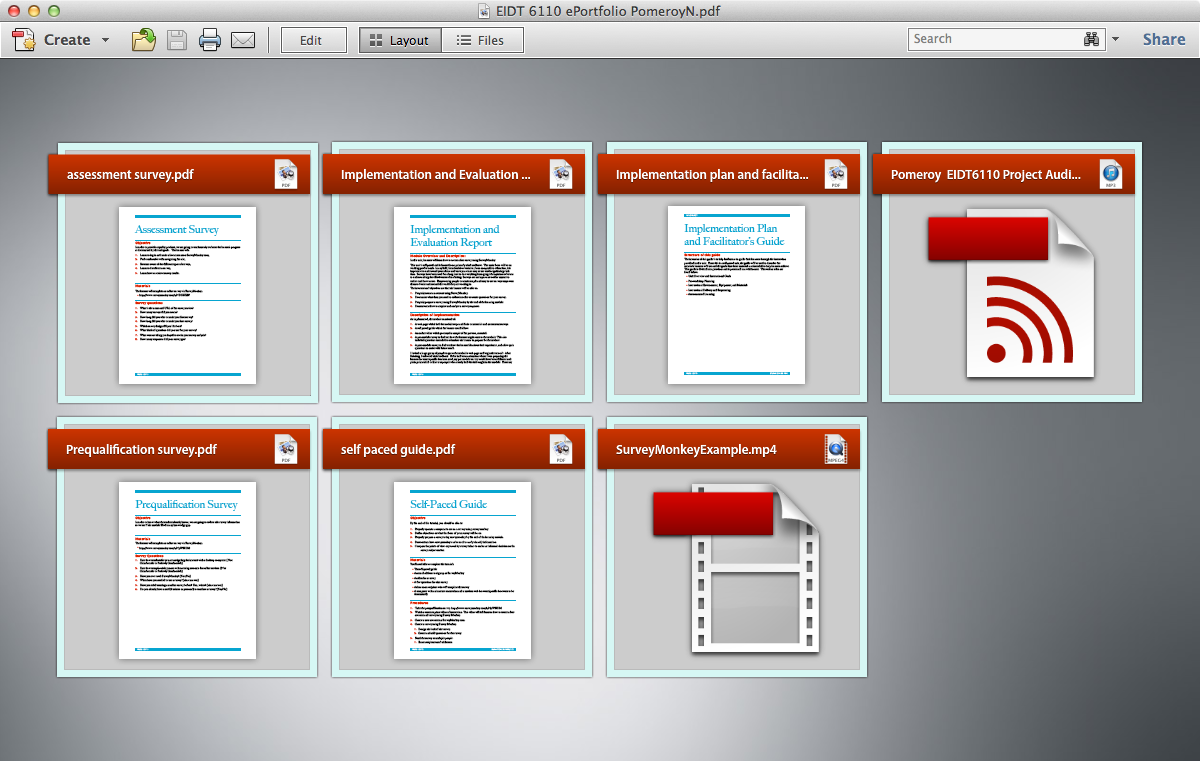Open the search options dropdown arrow
Image resolution: width=1200 pixels, height=761 pixels.
tap(1116, 40)
